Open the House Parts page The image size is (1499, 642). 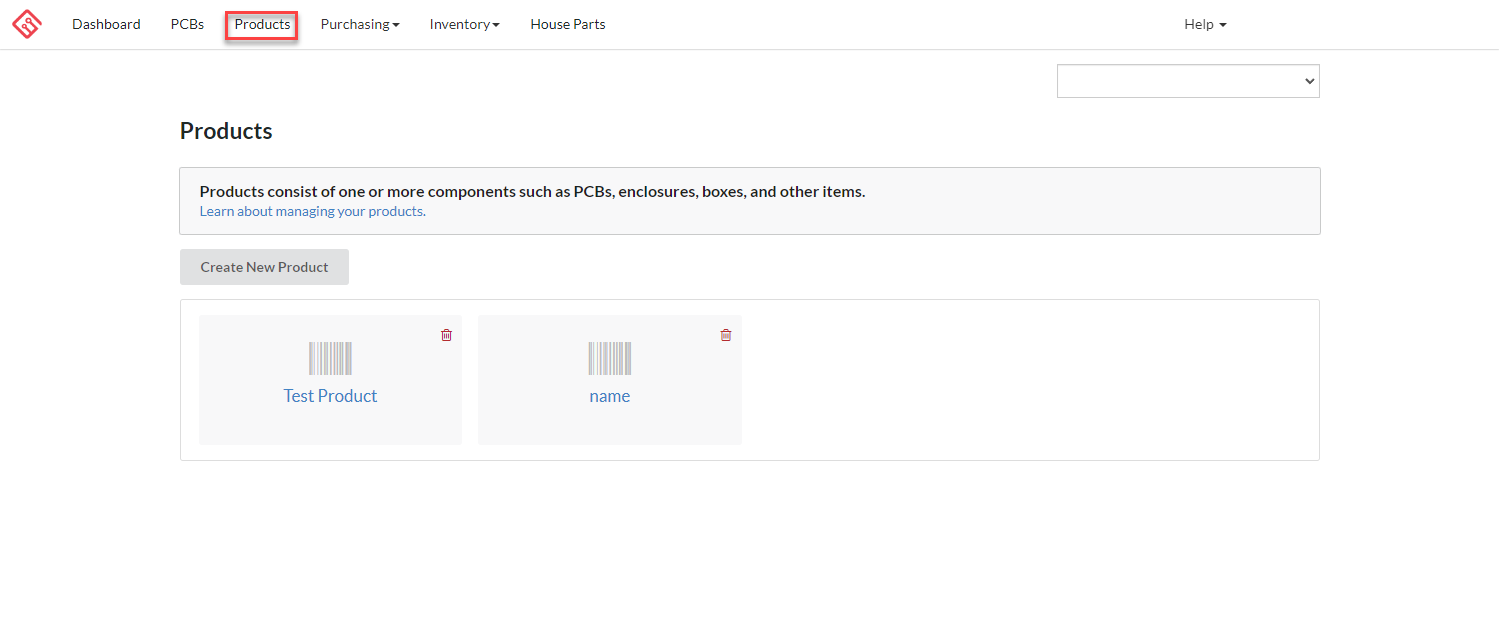click(568, 24)
